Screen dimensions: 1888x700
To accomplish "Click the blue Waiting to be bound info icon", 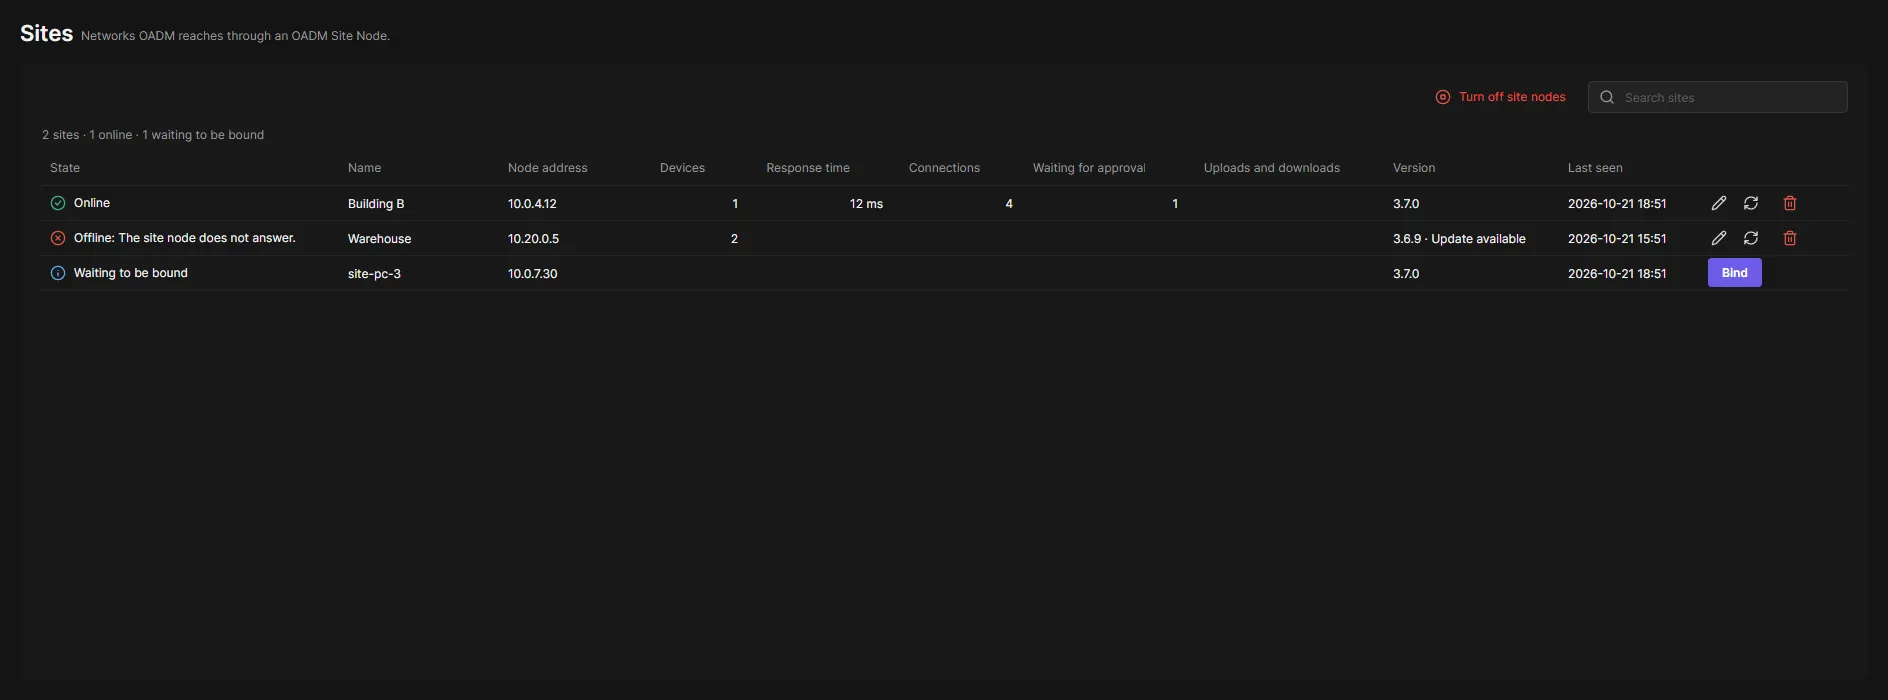I will point(58,273).
